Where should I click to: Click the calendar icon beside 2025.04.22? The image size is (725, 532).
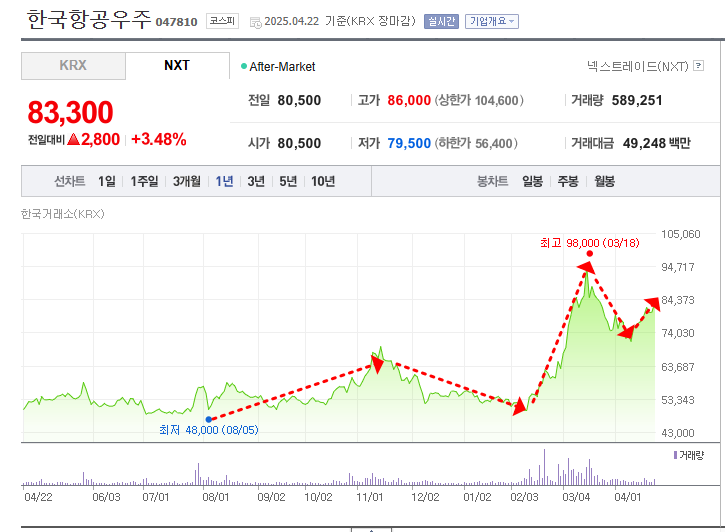[x=255, y=22]
